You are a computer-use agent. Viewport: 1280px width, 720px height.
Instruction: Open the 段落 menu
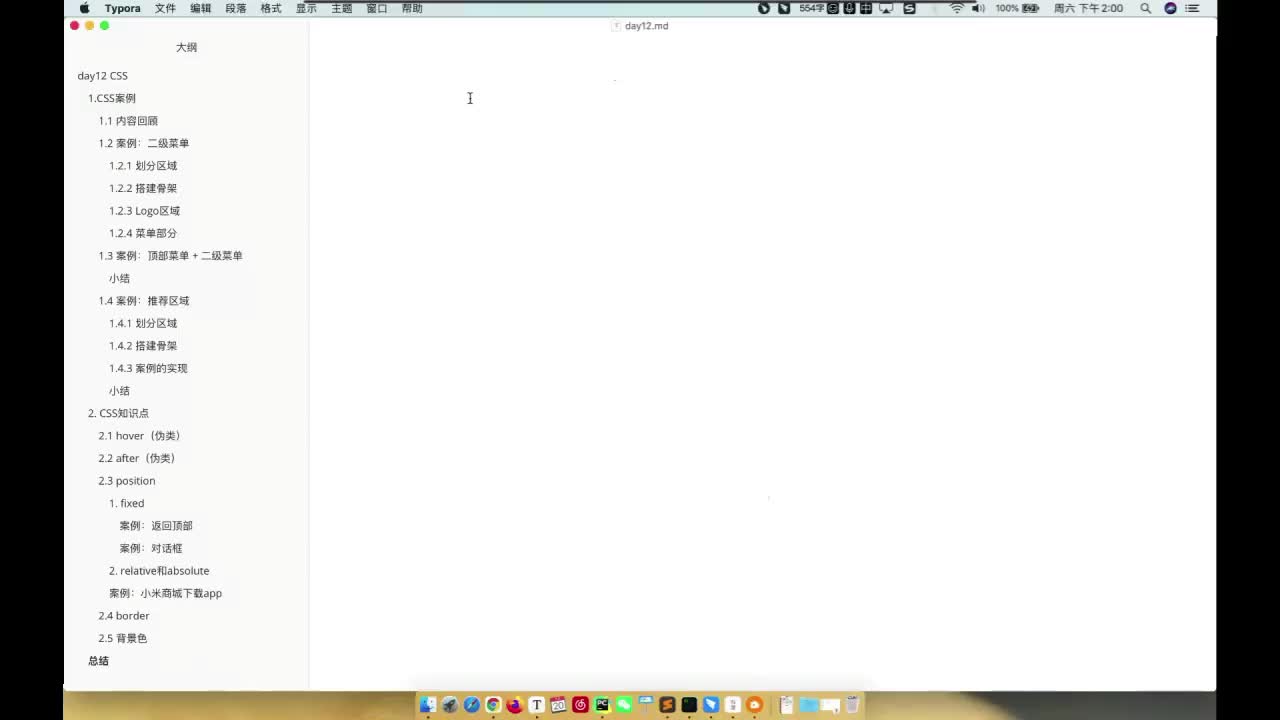click(x=236, y=8)
